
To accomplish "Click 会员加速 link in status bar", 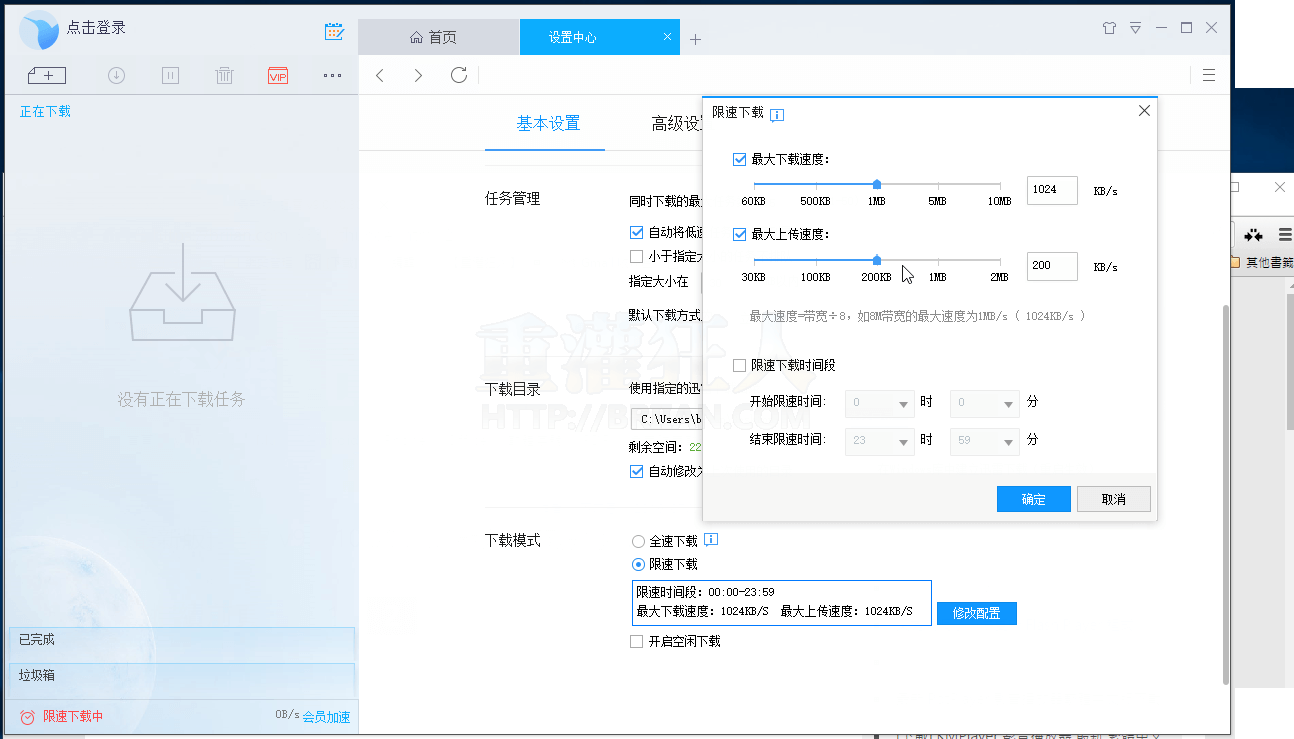I will pos(326,717).
